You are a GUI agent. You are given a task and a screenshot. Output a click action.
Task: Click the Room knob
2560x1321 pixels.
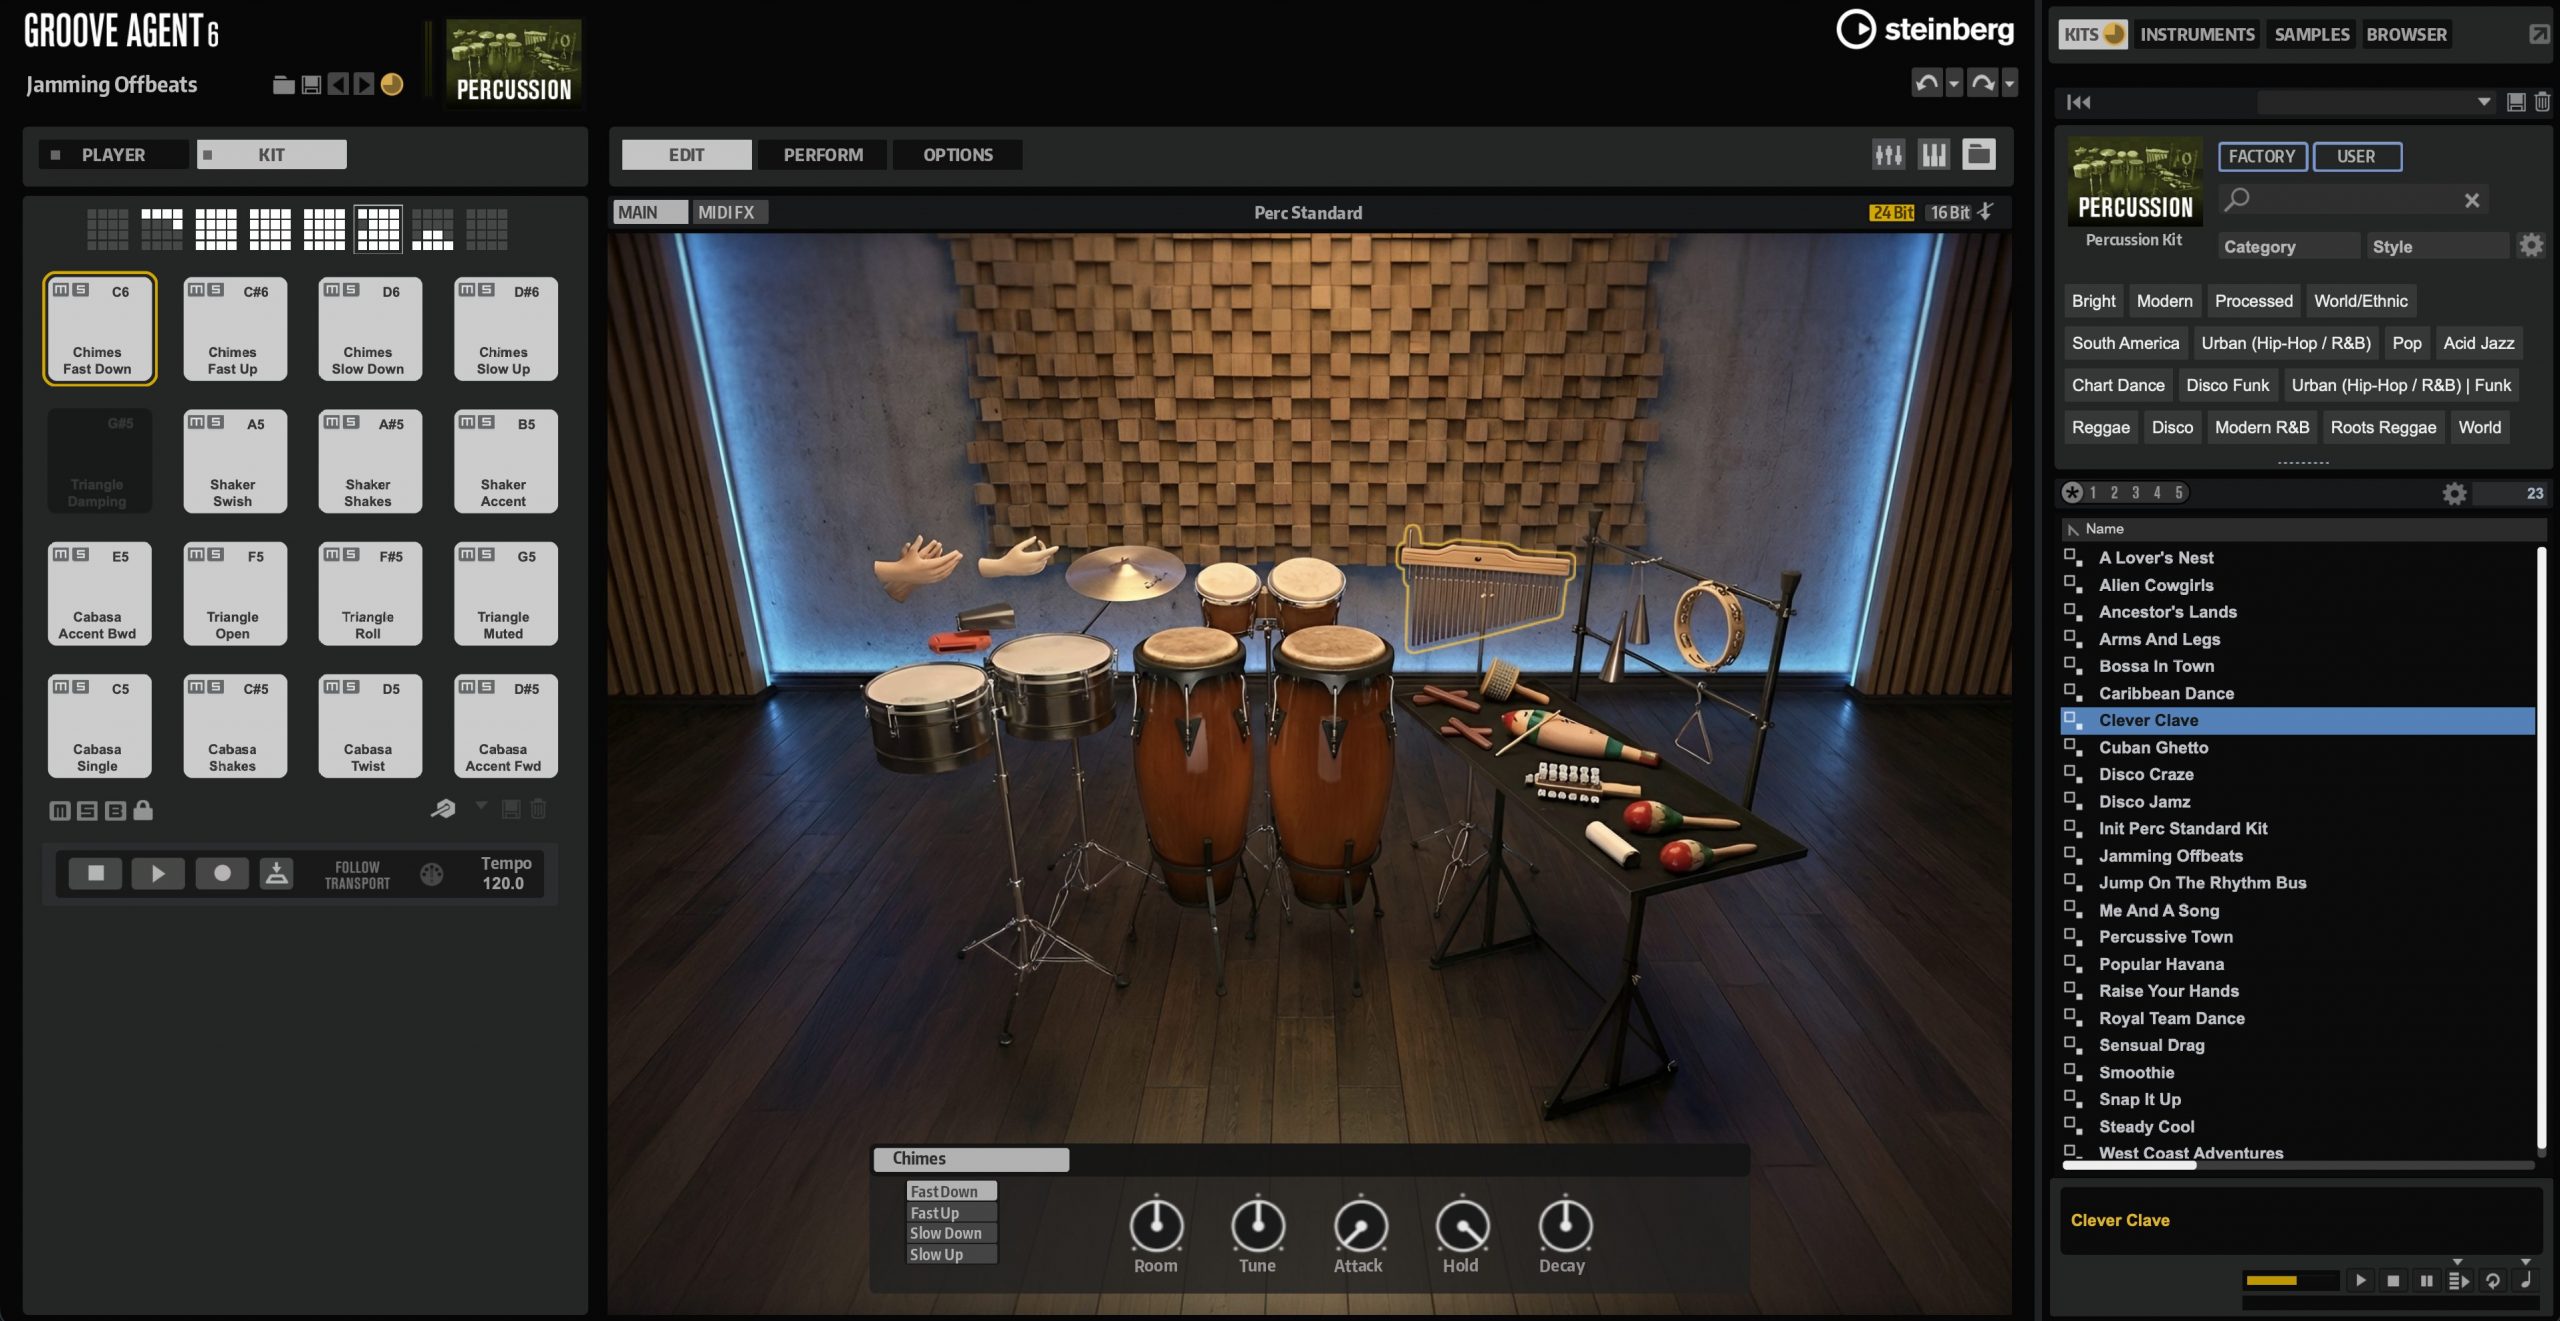(1156, 1225)
